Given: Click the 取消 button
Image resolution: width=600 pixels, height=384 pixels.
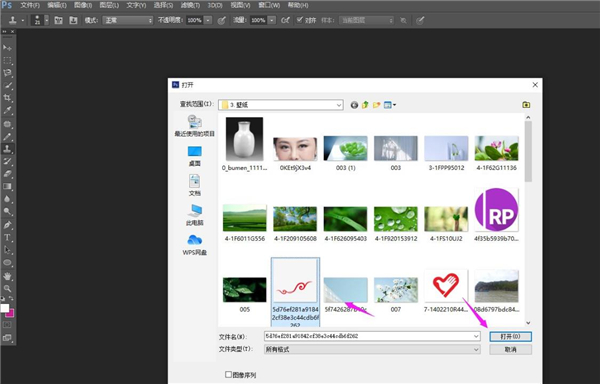Looking at the screenshot, I should [510, 350].
